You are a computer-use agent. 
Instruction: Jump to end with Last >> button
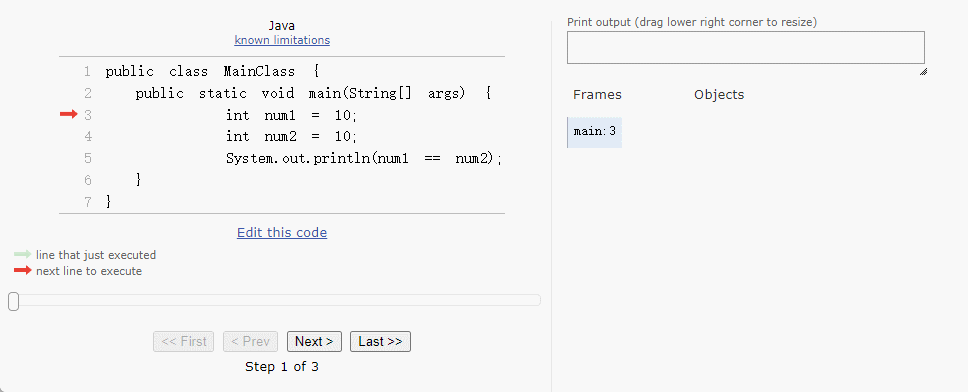tap(380, 341)
